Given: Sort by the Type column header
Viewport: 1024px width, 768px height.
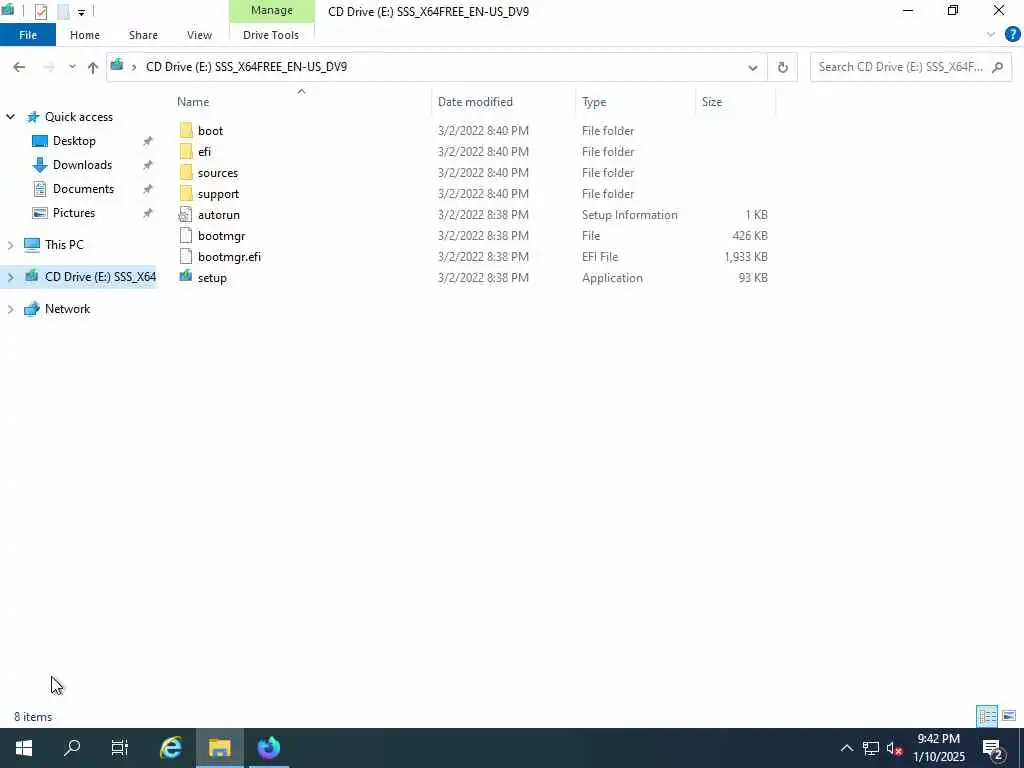Looking at the screenshot, I should [594, 102].
